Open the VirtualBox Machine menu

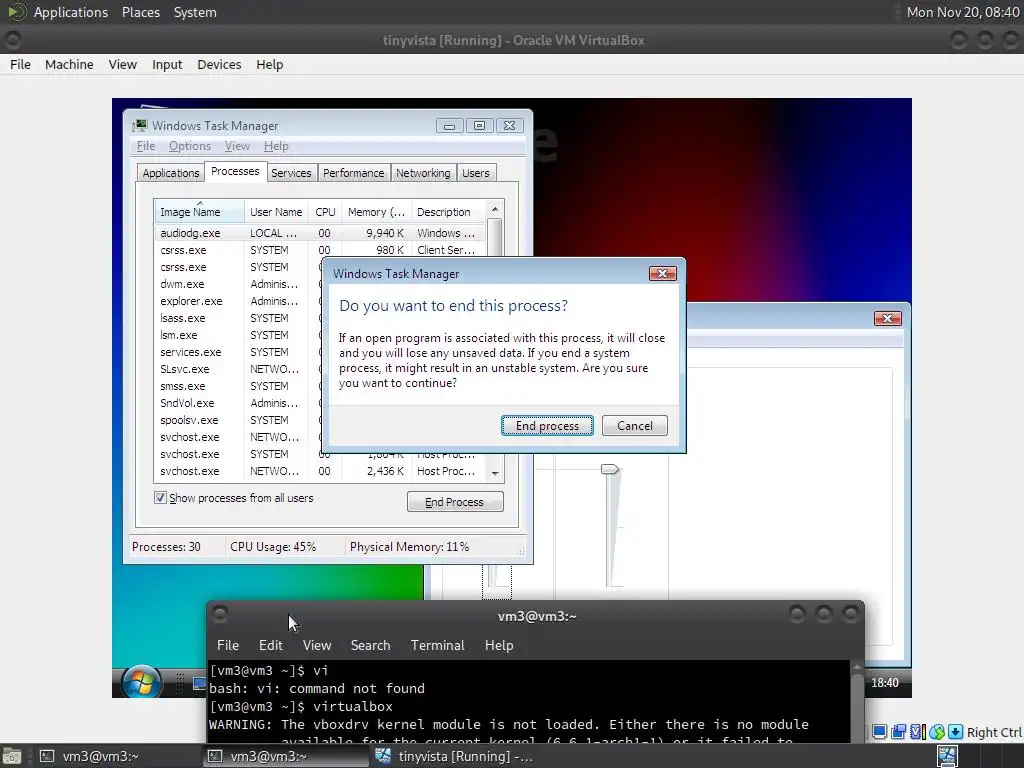tap(69, 64)
